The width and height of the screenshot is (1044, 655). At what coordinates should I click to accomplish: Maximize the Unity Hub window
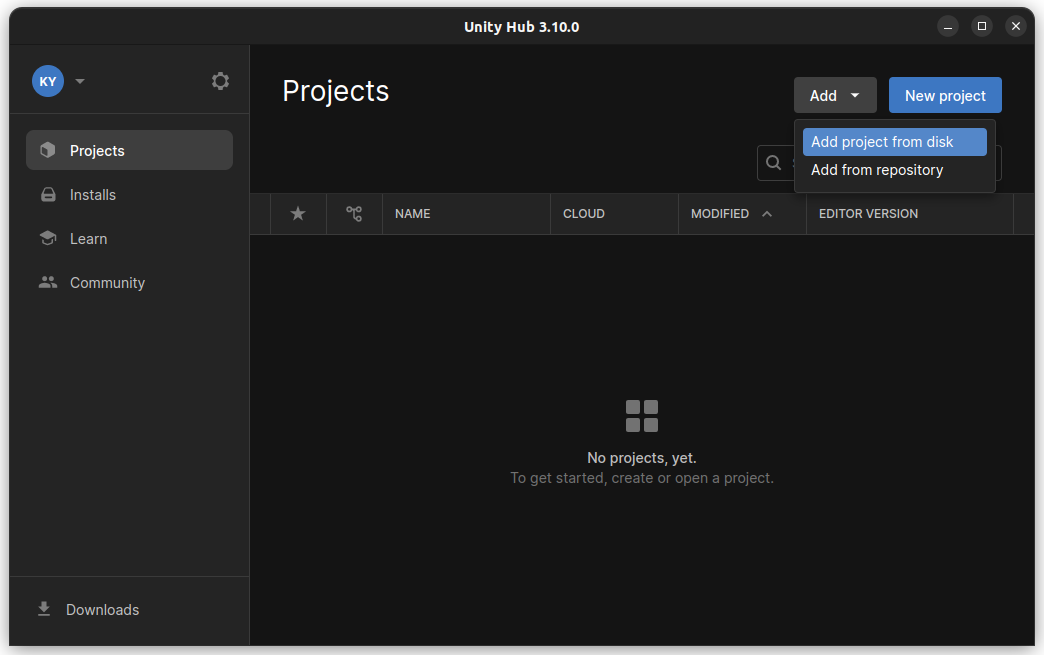tap(981, 27)
